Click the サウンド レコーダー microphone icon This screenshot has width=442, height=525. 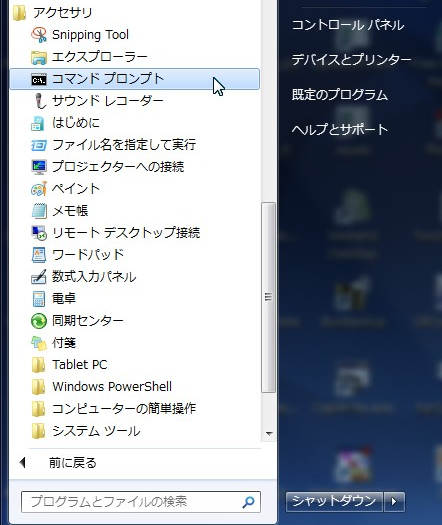(x=40, y=101)
